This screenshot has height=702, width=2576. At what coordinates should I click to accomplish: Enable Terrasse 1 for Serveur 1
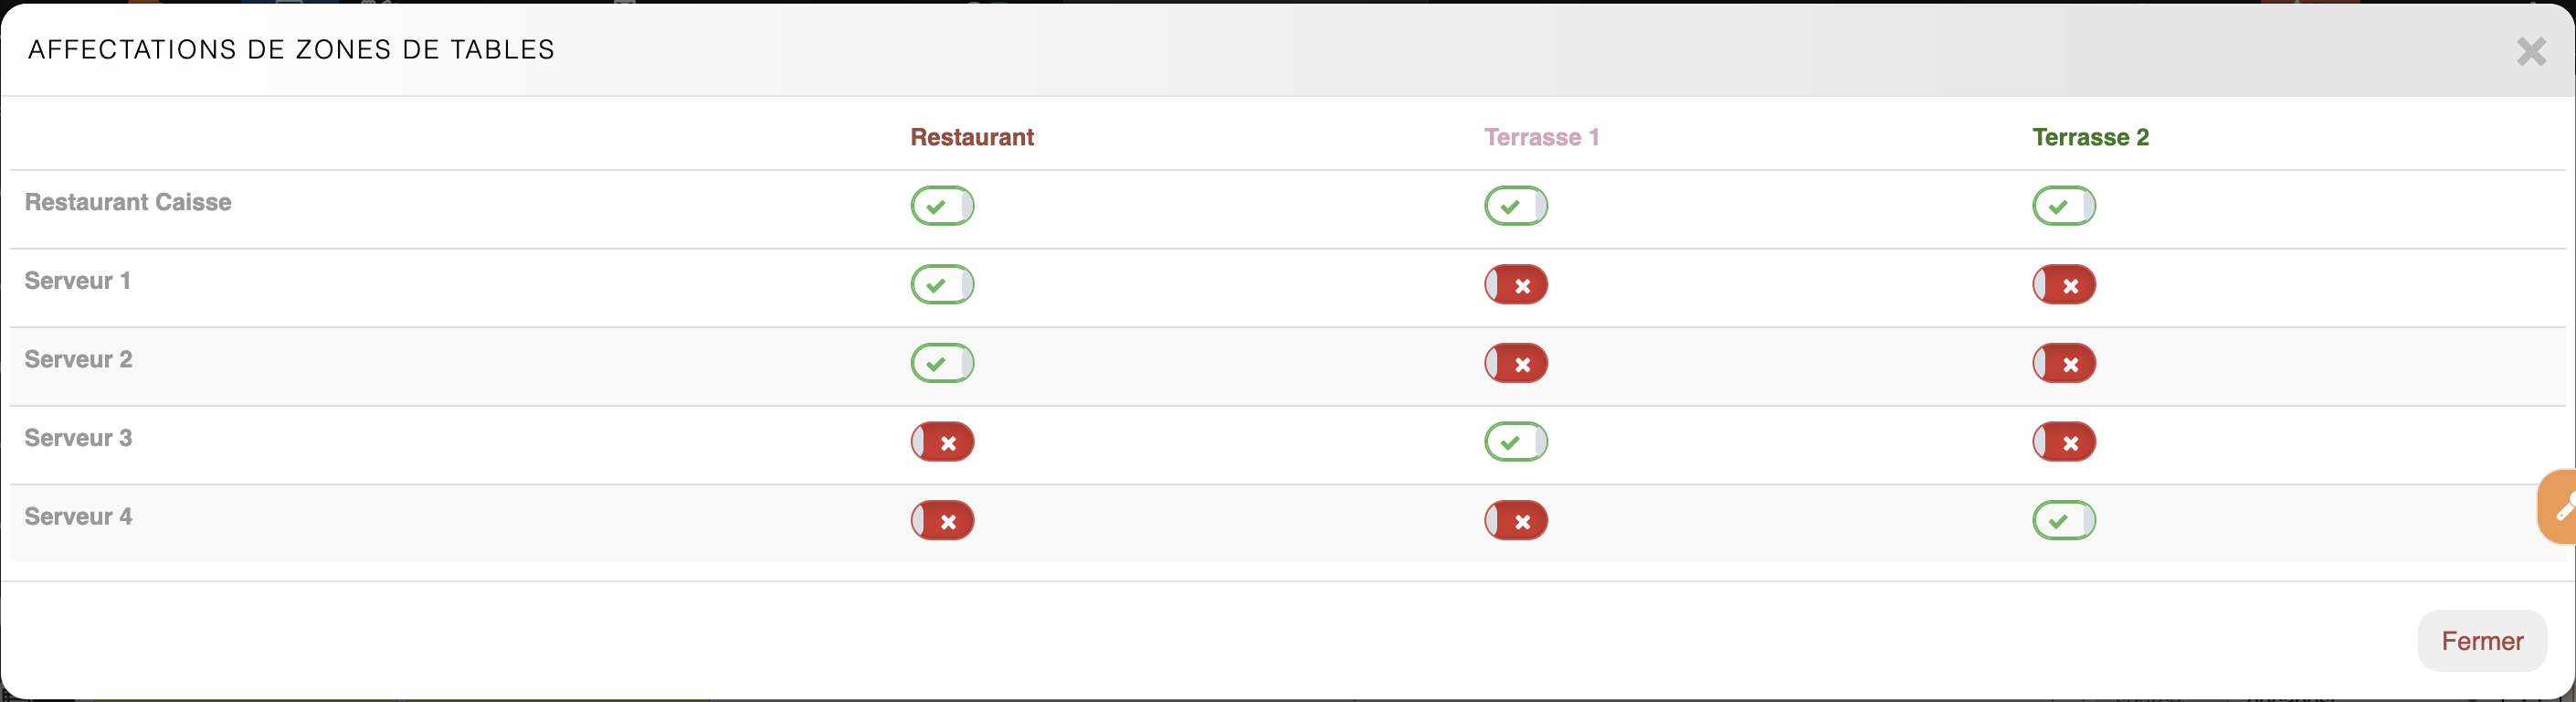[1515, 285]
